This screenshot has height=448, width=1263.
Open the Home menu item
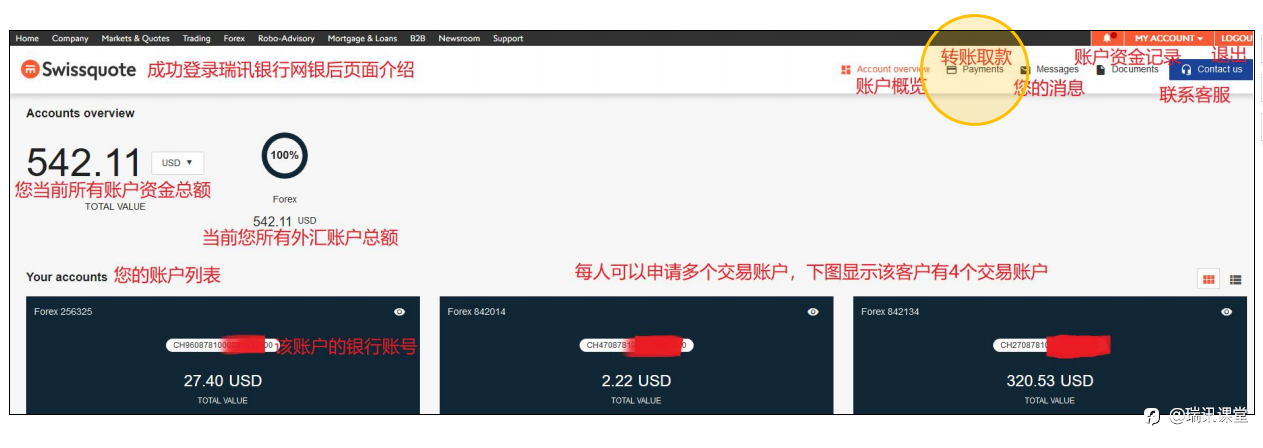28,39
